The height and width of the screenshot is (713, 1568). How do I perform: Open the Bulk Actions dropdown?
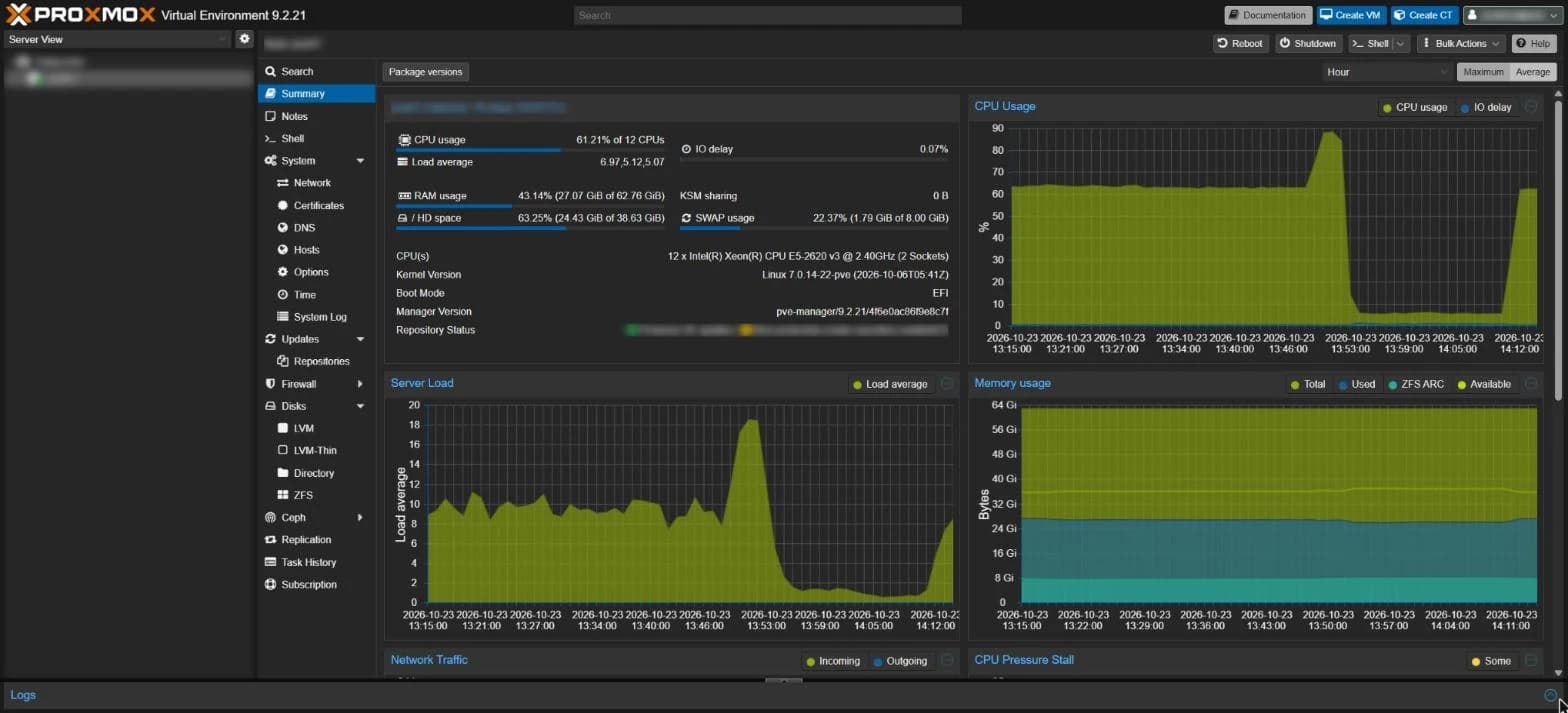click(1461, 44)
